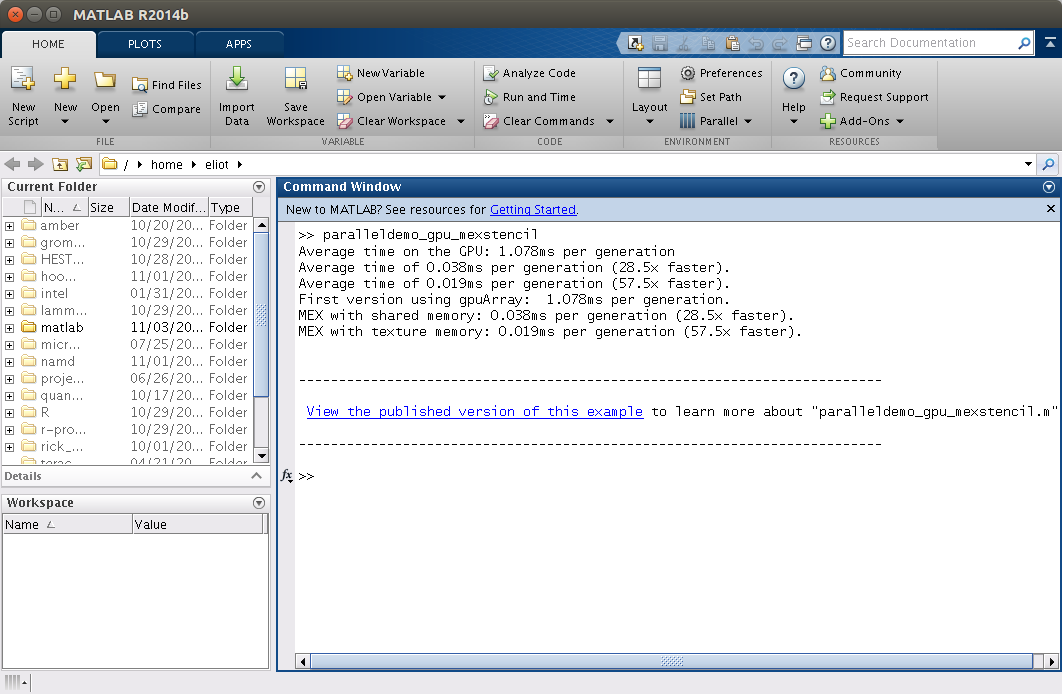Screen dimensions: 1062x694
Task: Open Workspace panel actions menu
Action: click(x=259, y=503)
